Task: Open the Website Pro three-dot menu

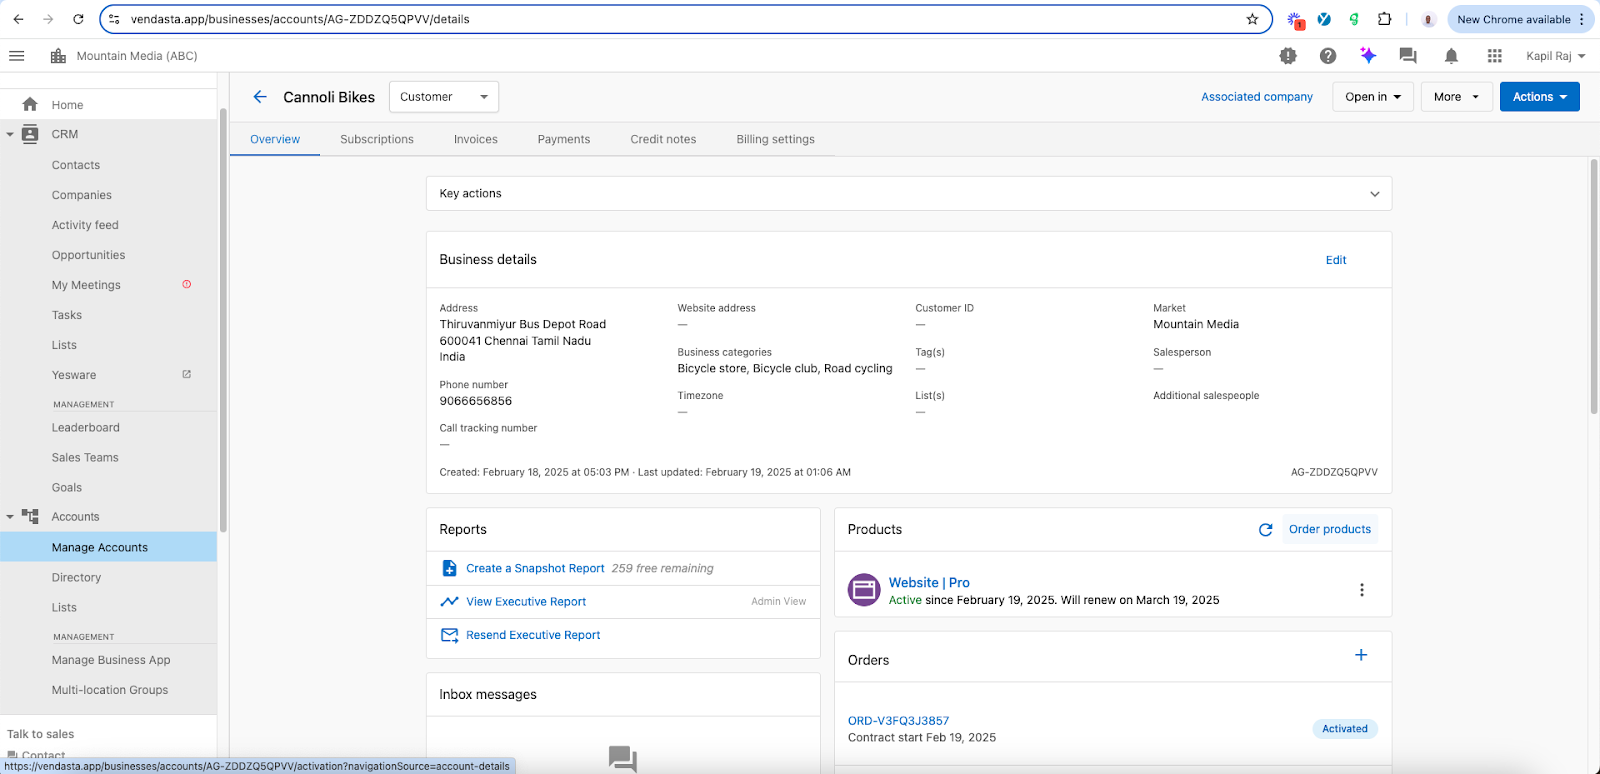Action: pyautogui.click(x=1361, y=590)
